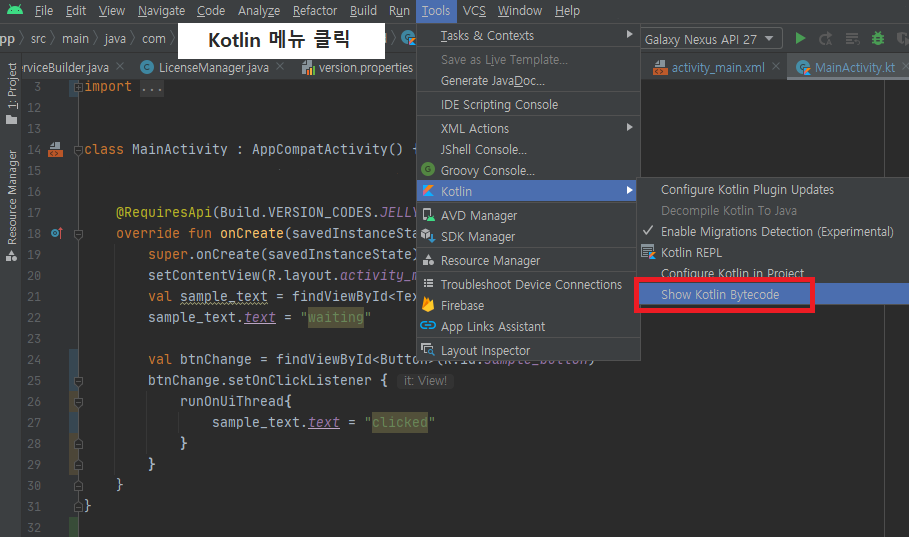
Task: Click the Kotlin logo icon in Tools menu
Action: click(x=428, y=191)
